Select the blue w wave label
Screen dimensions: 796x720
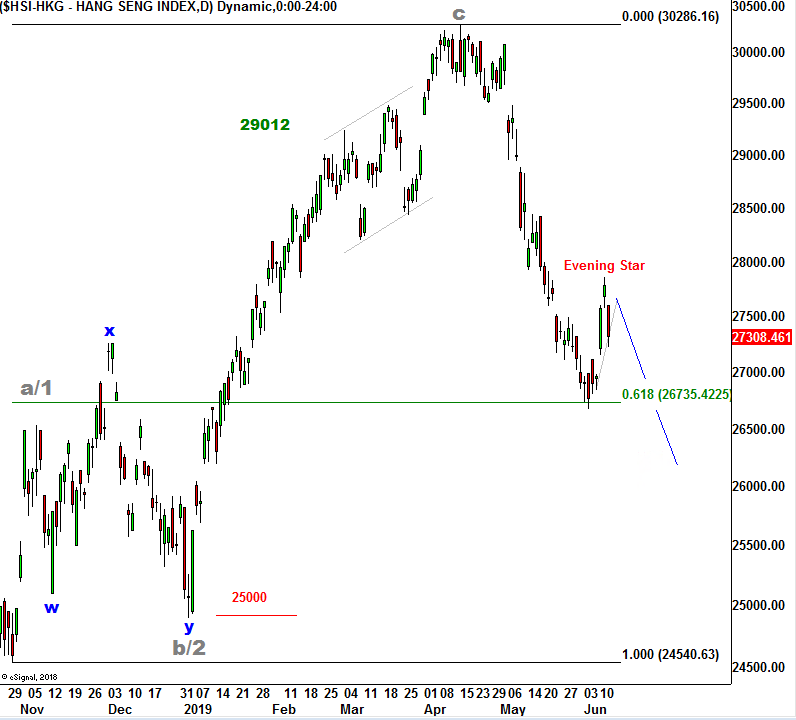click(51, 606)
